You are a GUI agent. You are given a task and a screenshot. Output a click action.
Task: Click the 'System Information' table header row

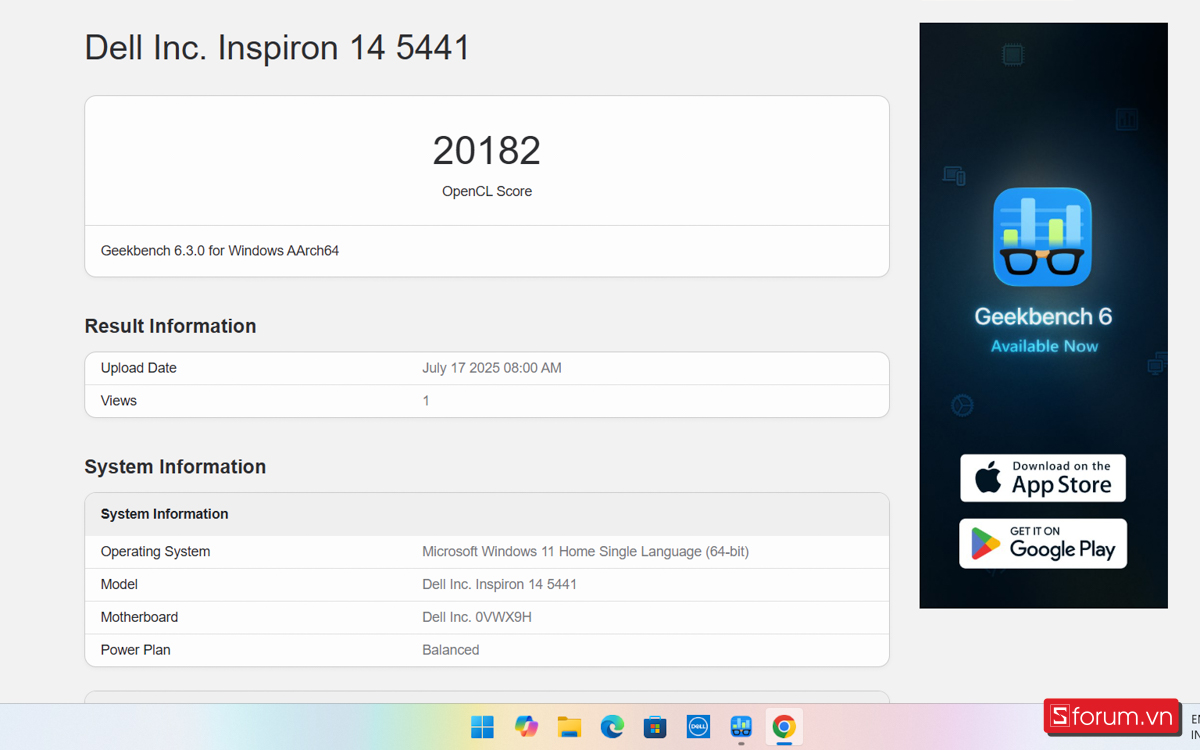click(x=487, y=514)
